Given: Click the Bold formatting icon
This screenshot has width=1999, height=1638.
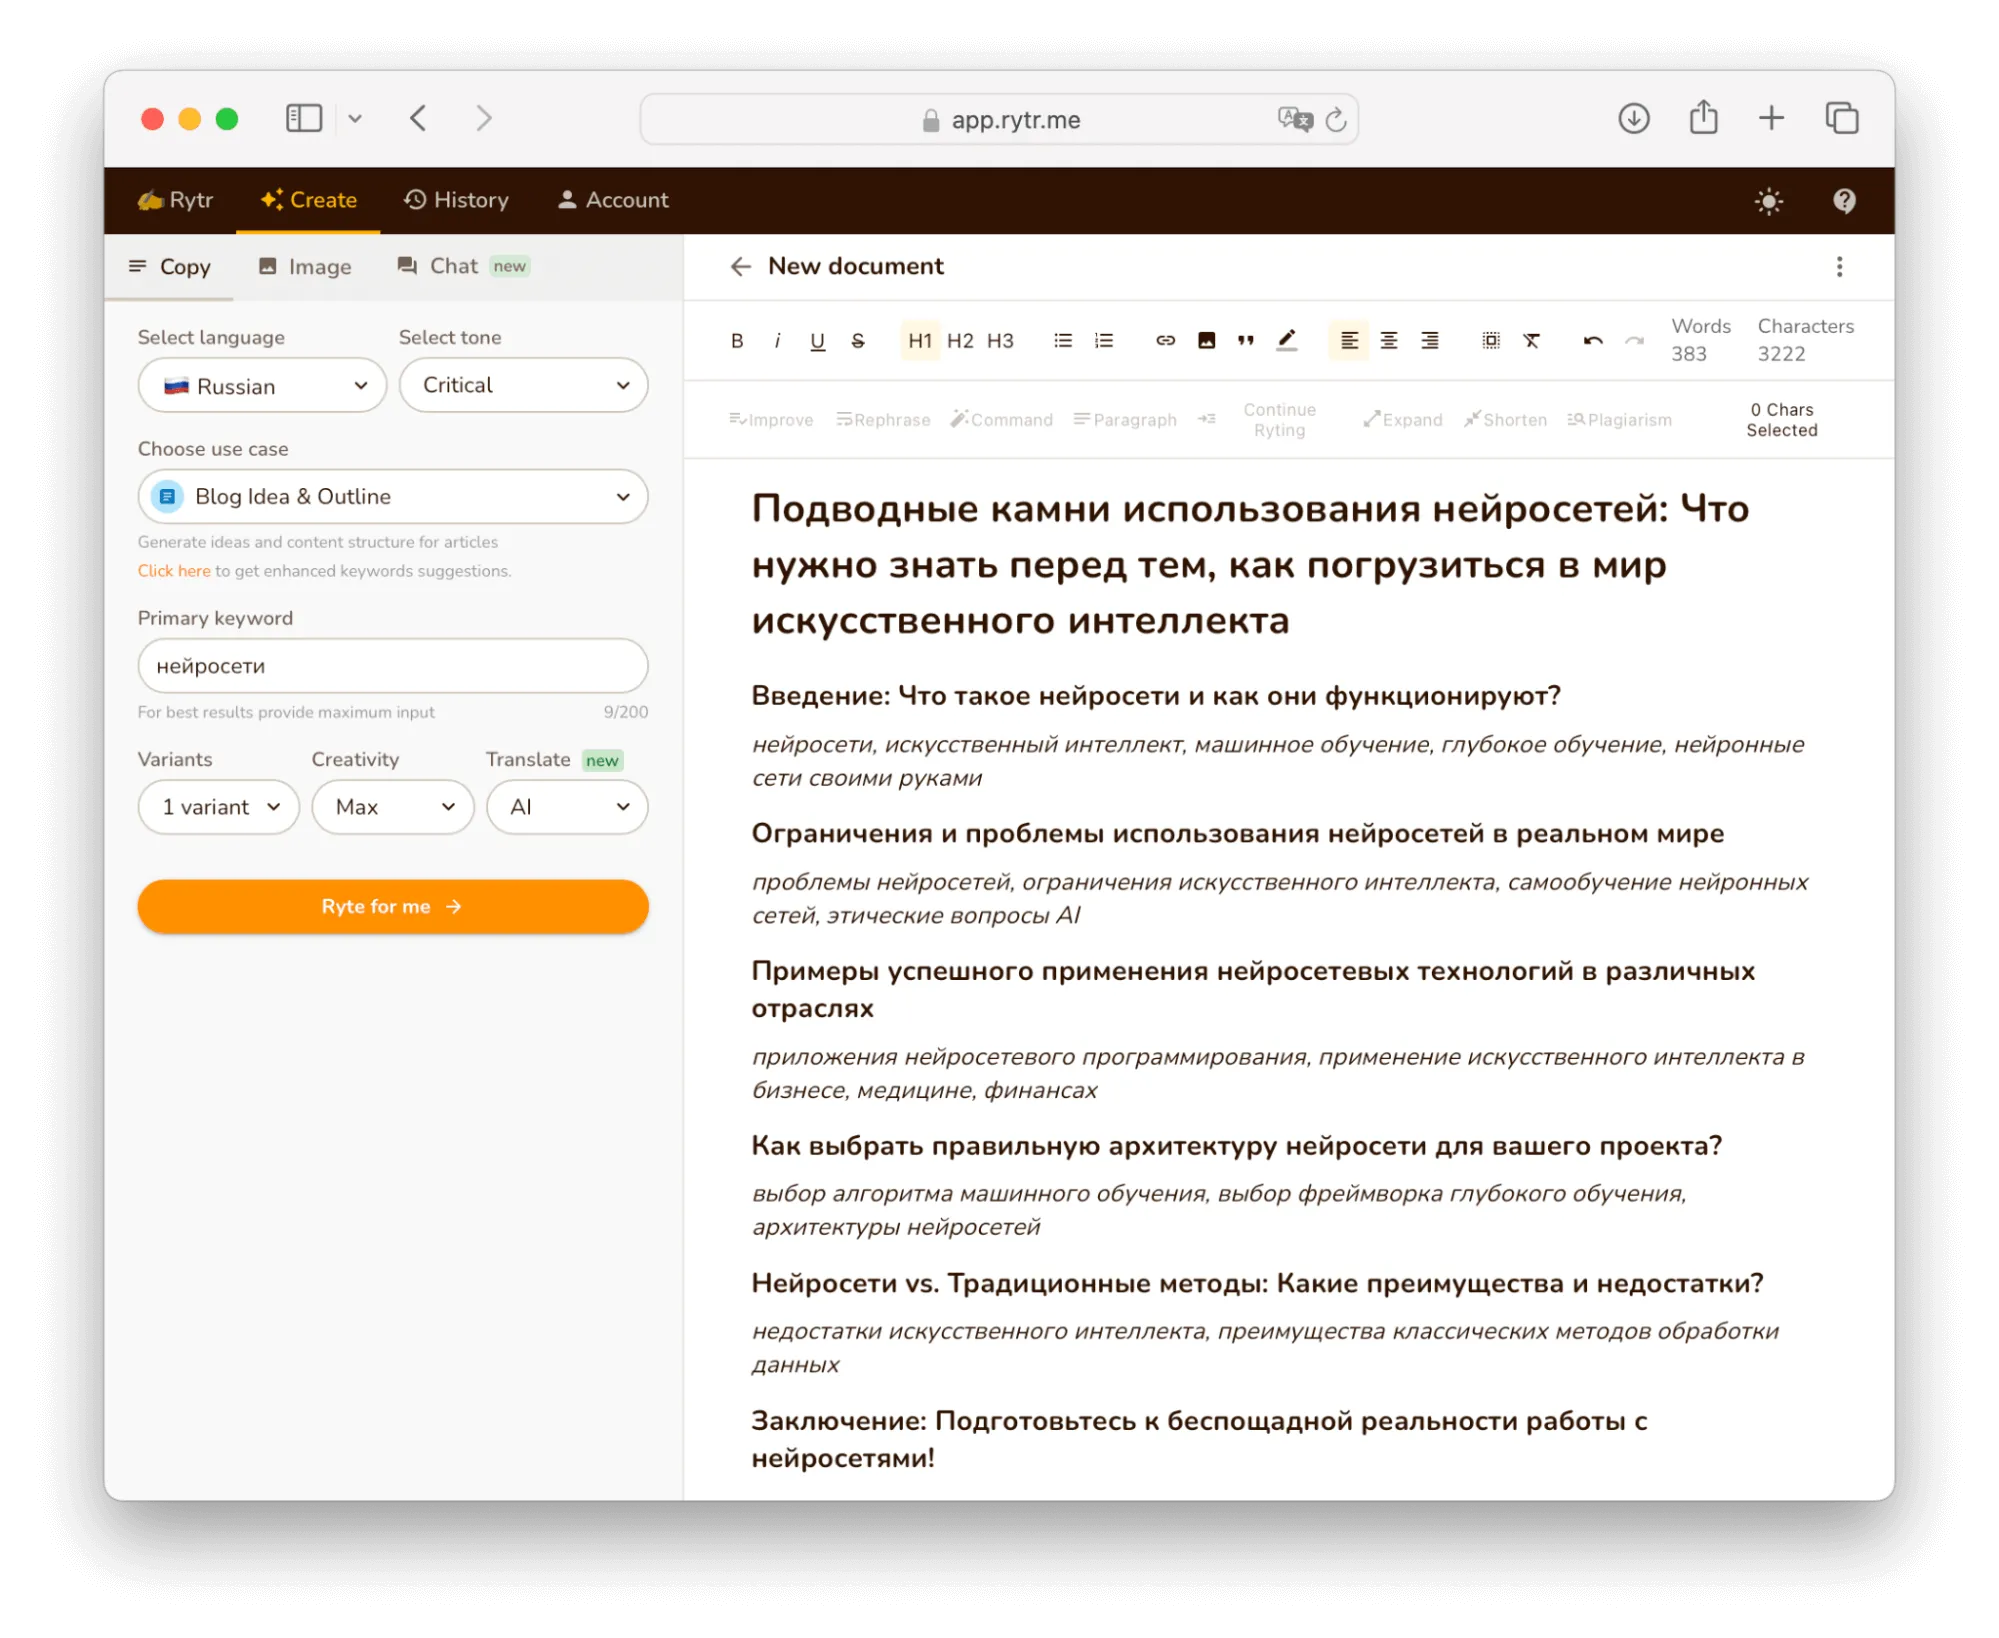Looking at the screenshot, I should pos(737,340).
